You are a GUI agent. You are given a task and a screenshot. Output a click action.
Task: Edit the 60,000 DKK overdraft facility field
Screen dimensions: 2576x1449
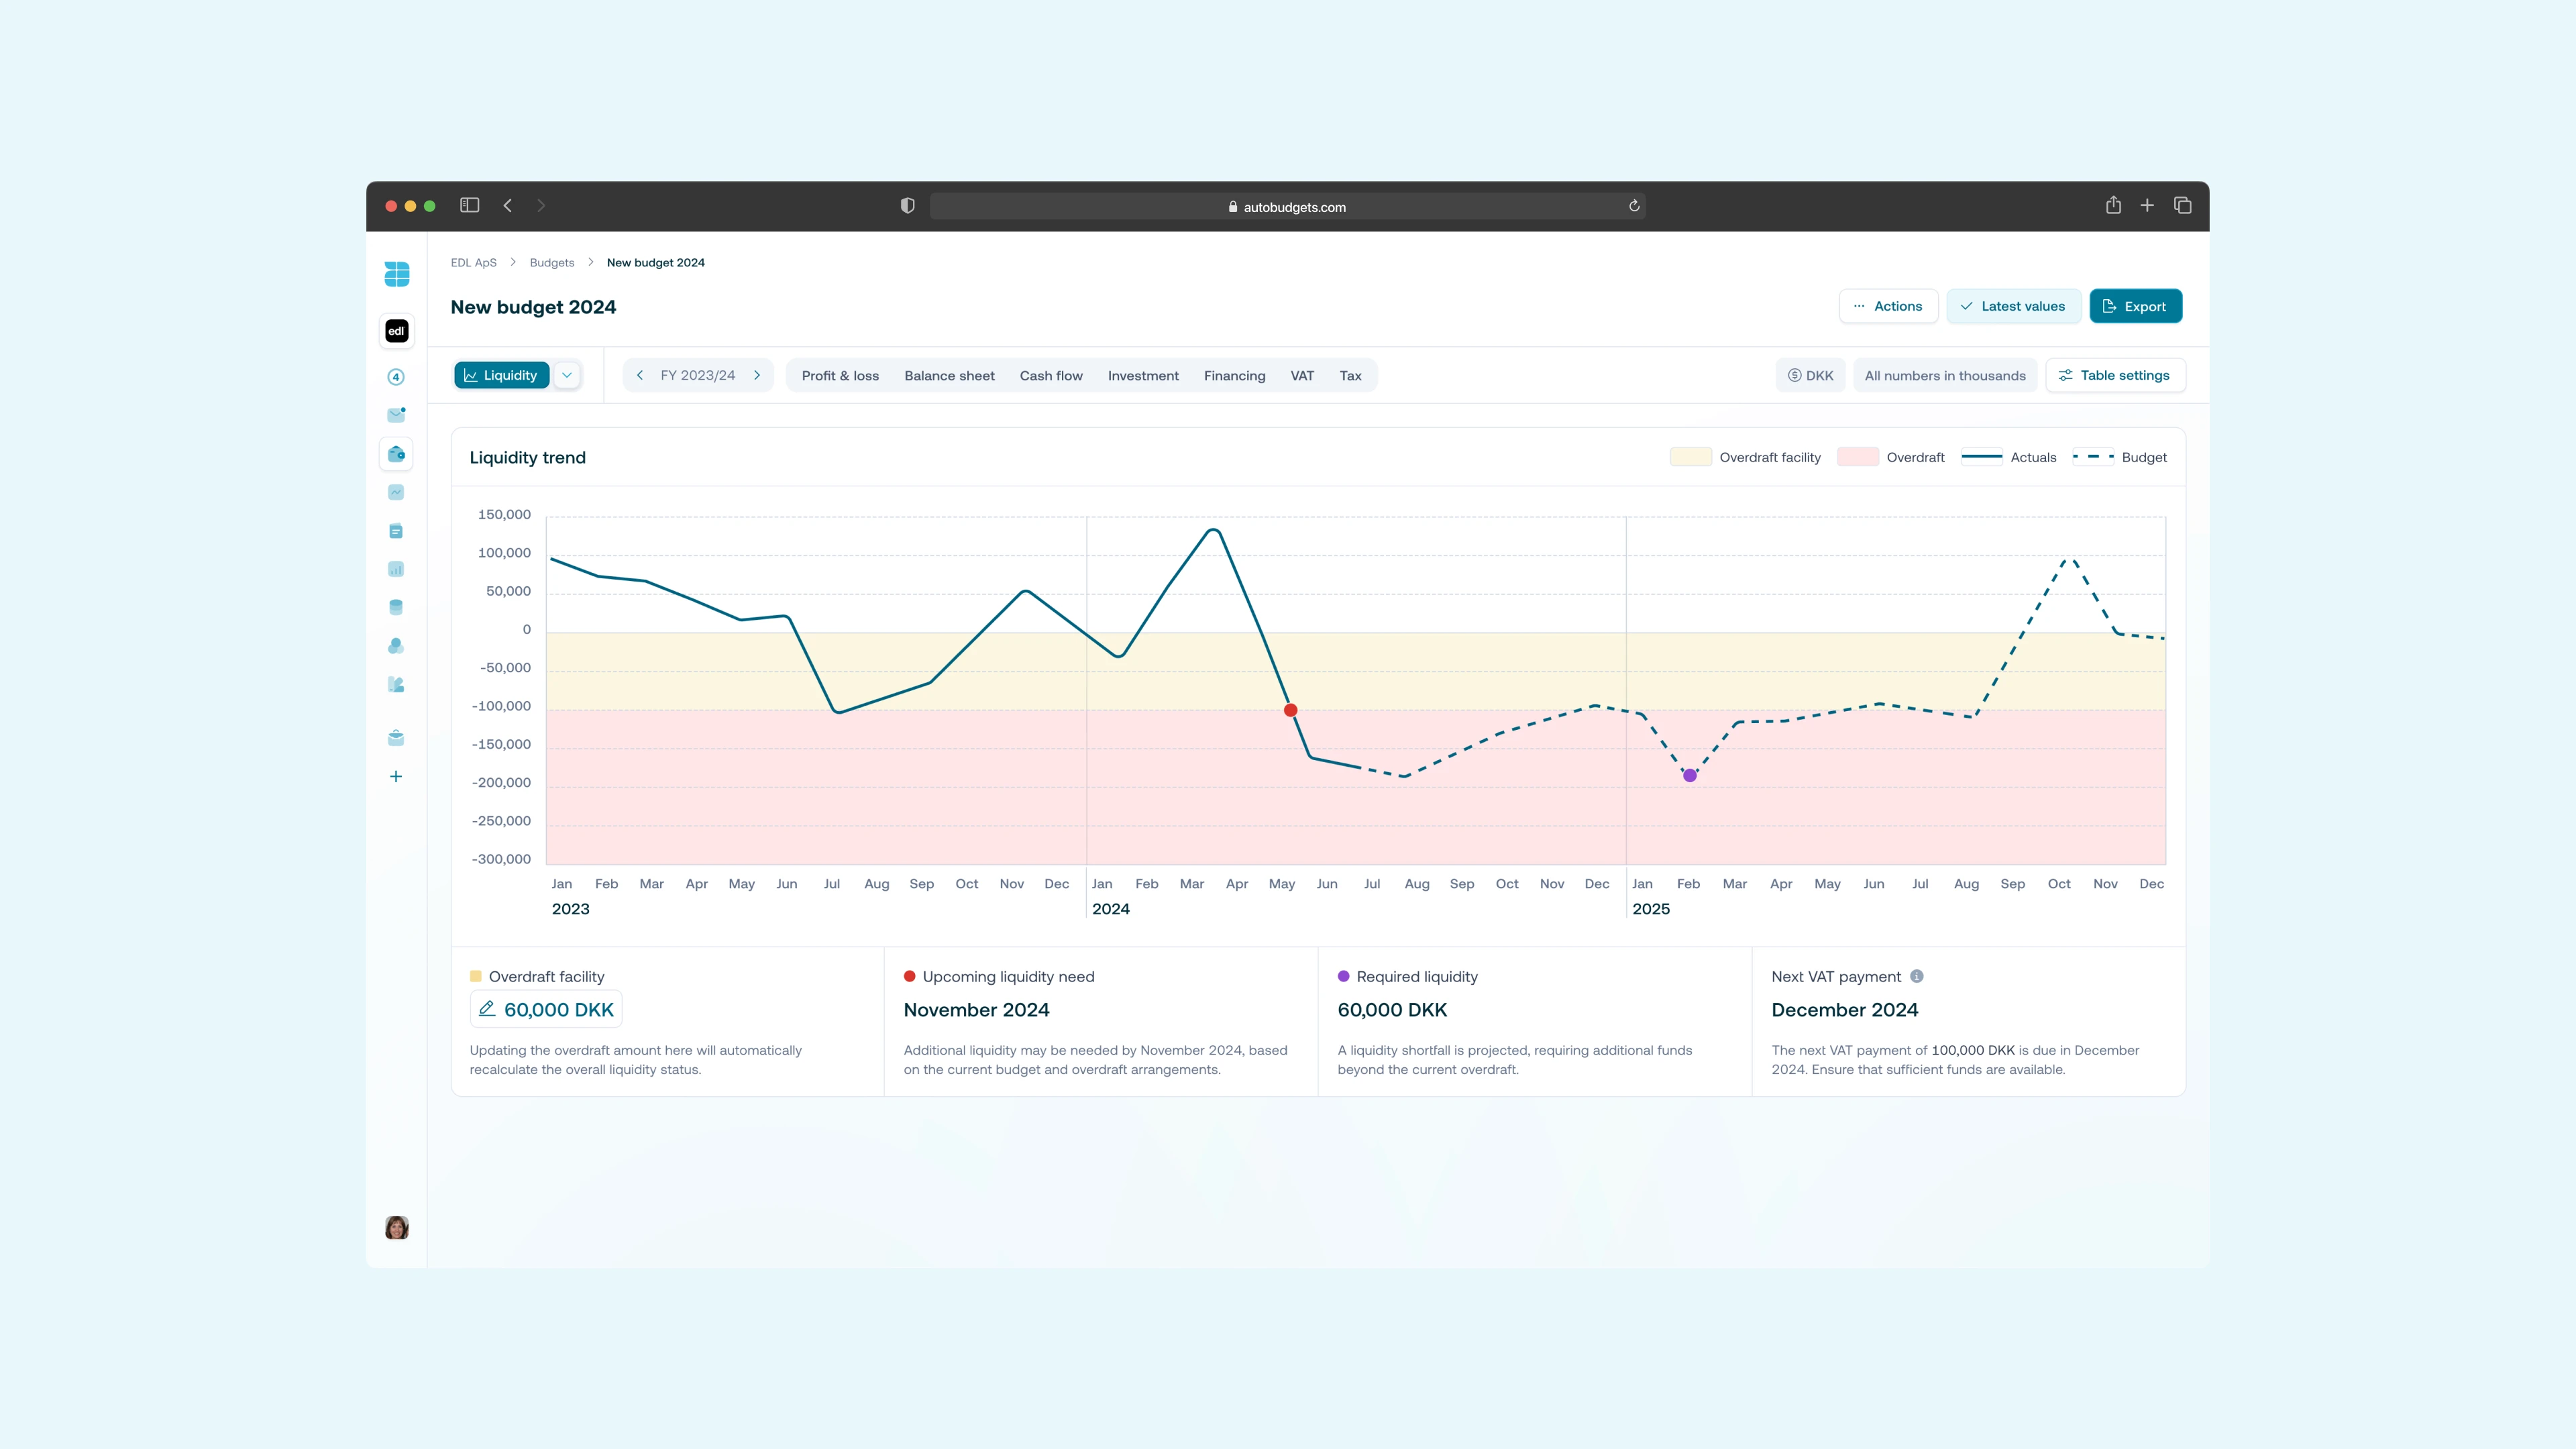546,1009
